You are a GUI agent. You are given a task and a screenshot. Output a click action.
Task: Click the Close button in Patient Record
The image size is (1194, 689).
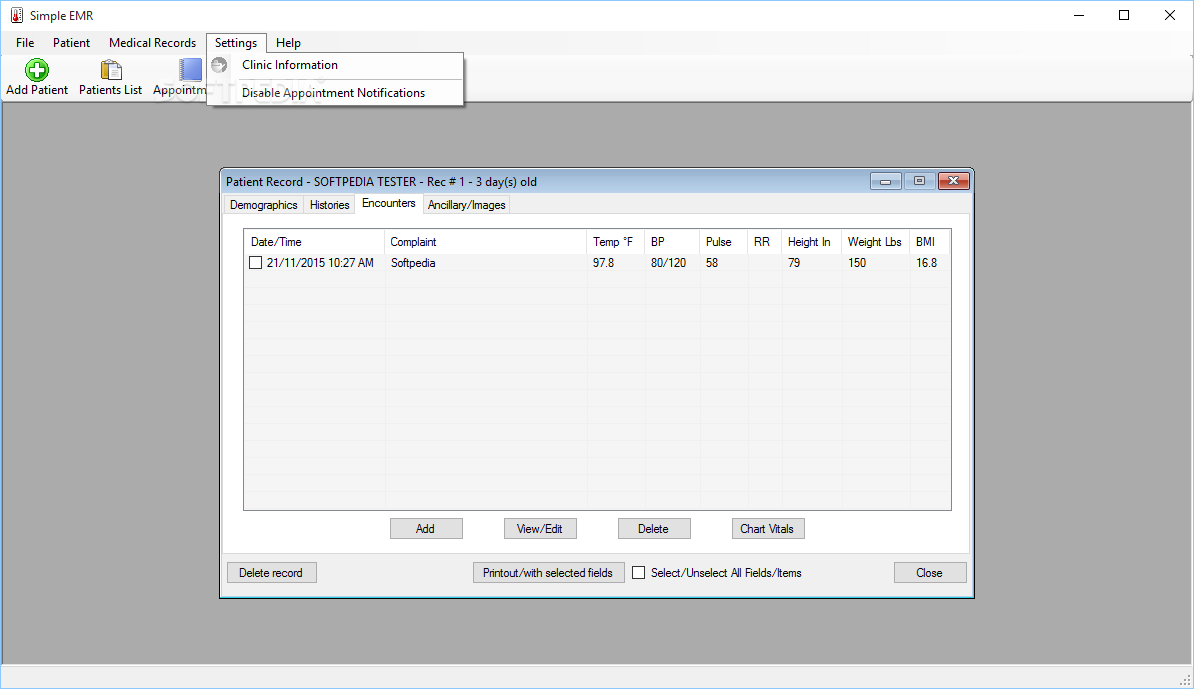(x=930, y=573)
